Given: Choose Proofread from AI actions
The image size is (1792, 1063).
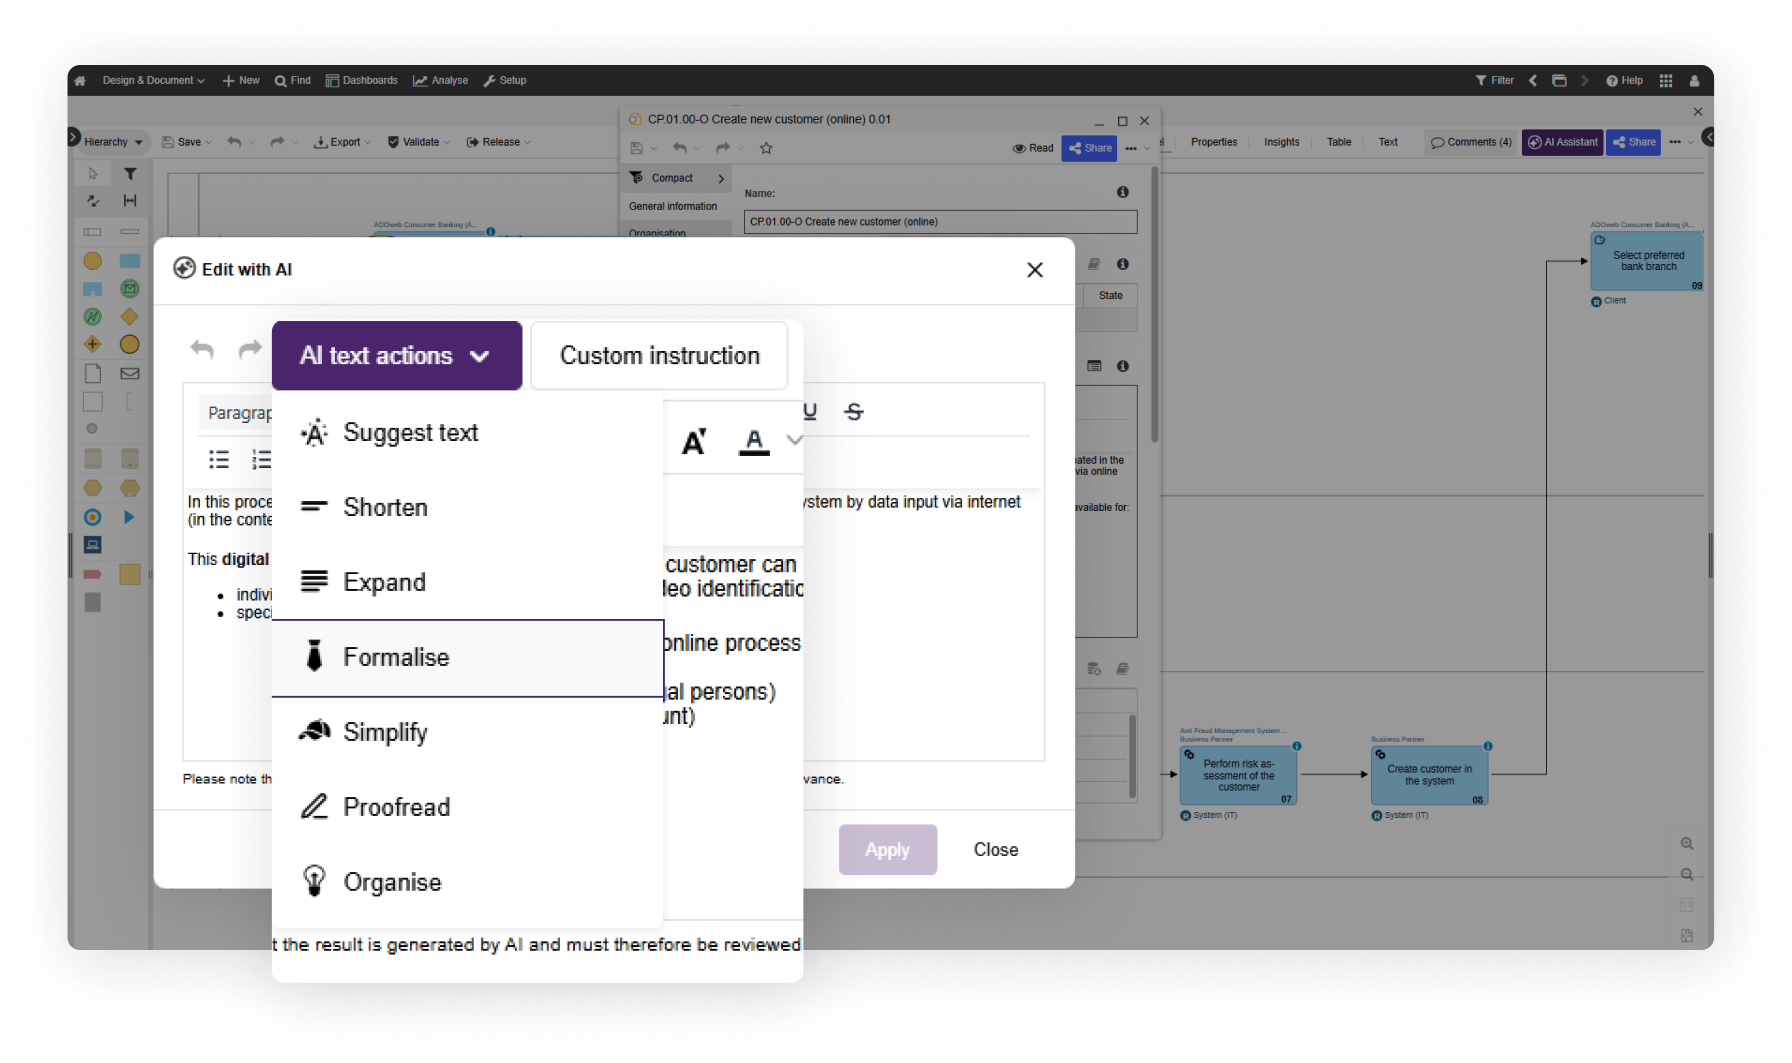Looking at the screenshot, I should (467, 808).
